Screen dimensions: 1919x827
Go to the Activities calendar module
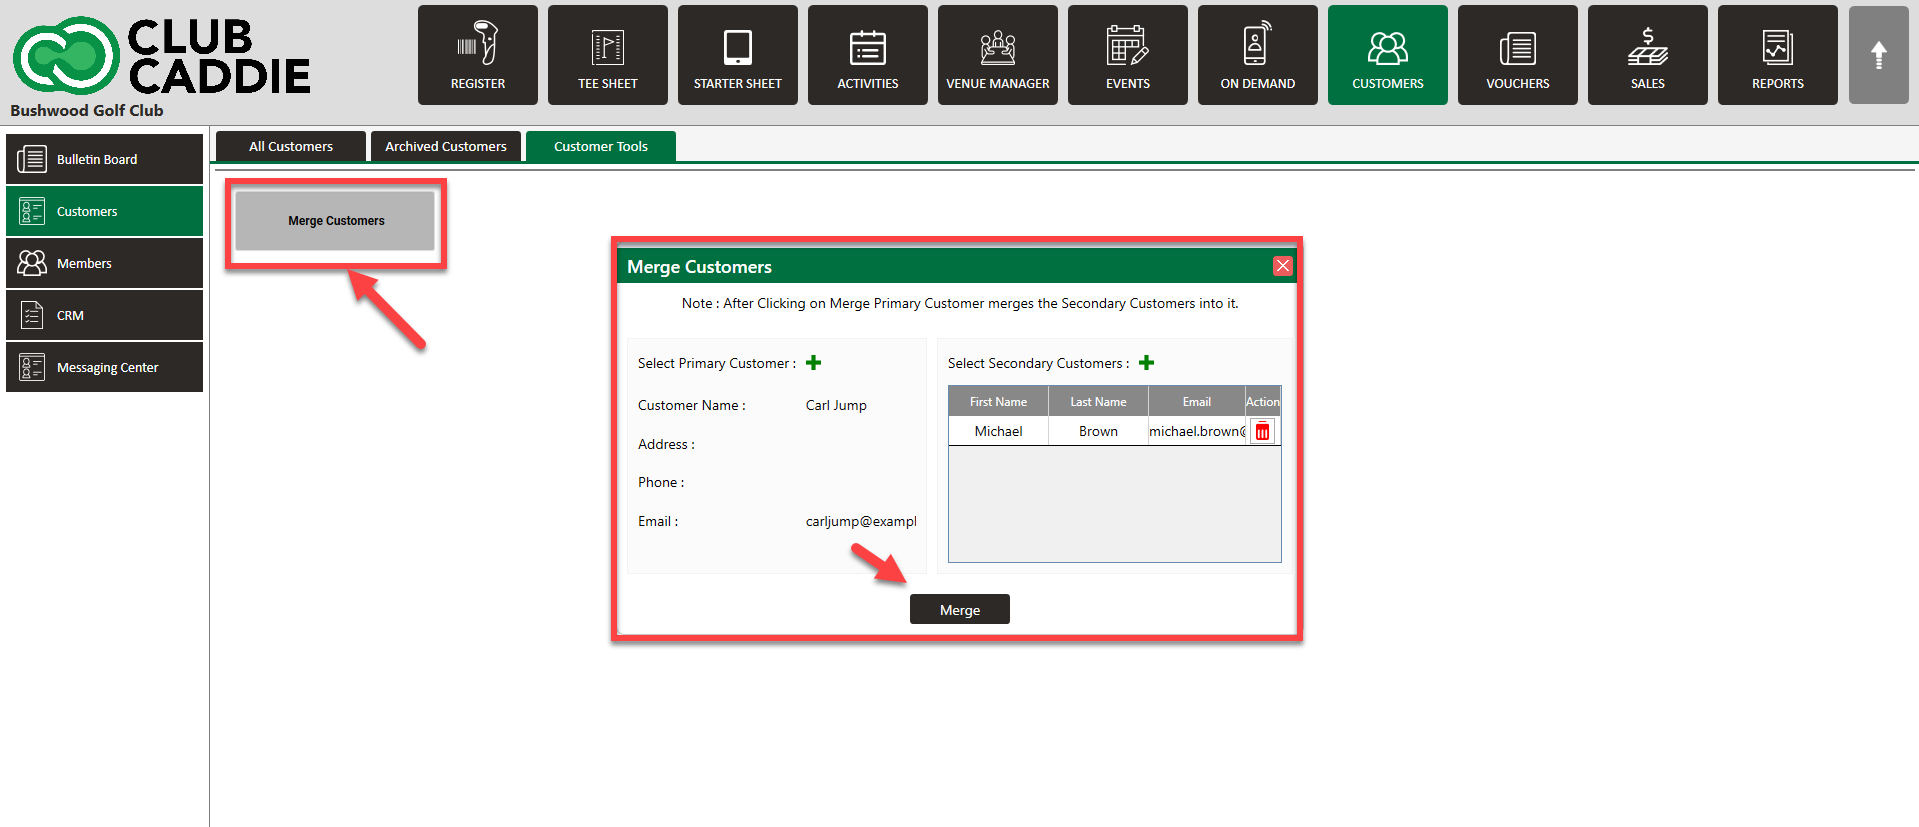click(x=867, y=55)
